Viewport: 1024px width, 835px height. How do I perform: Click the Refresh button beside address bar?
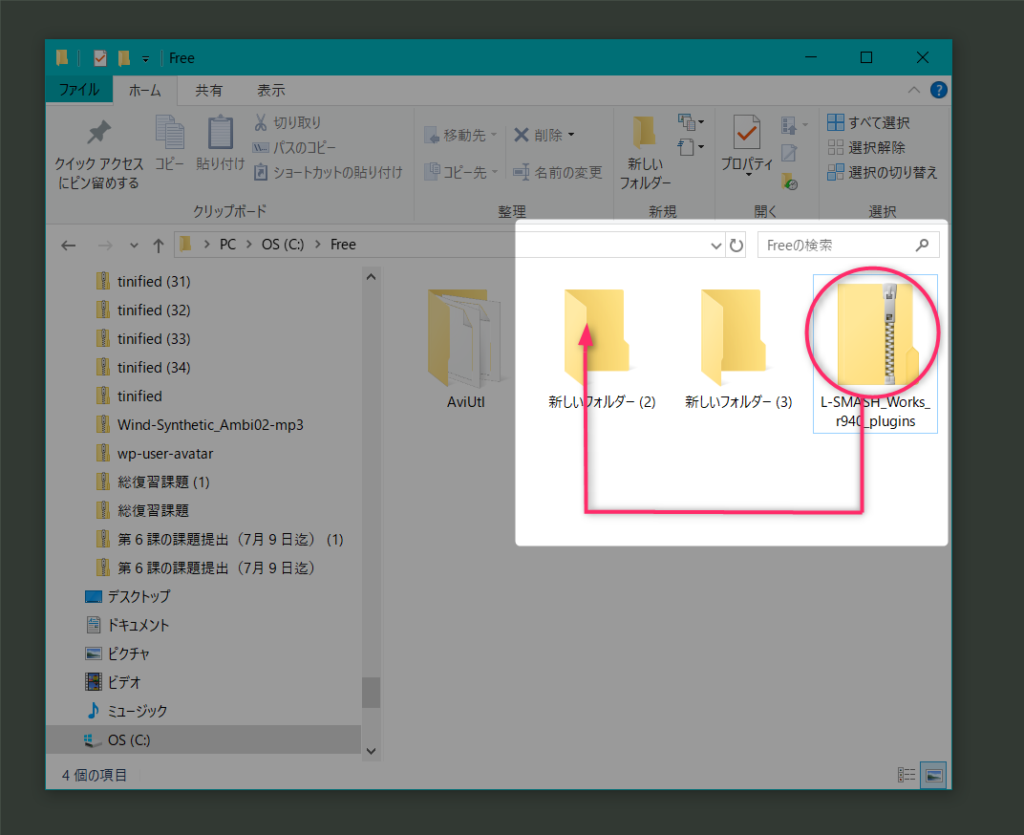[736, 245]
